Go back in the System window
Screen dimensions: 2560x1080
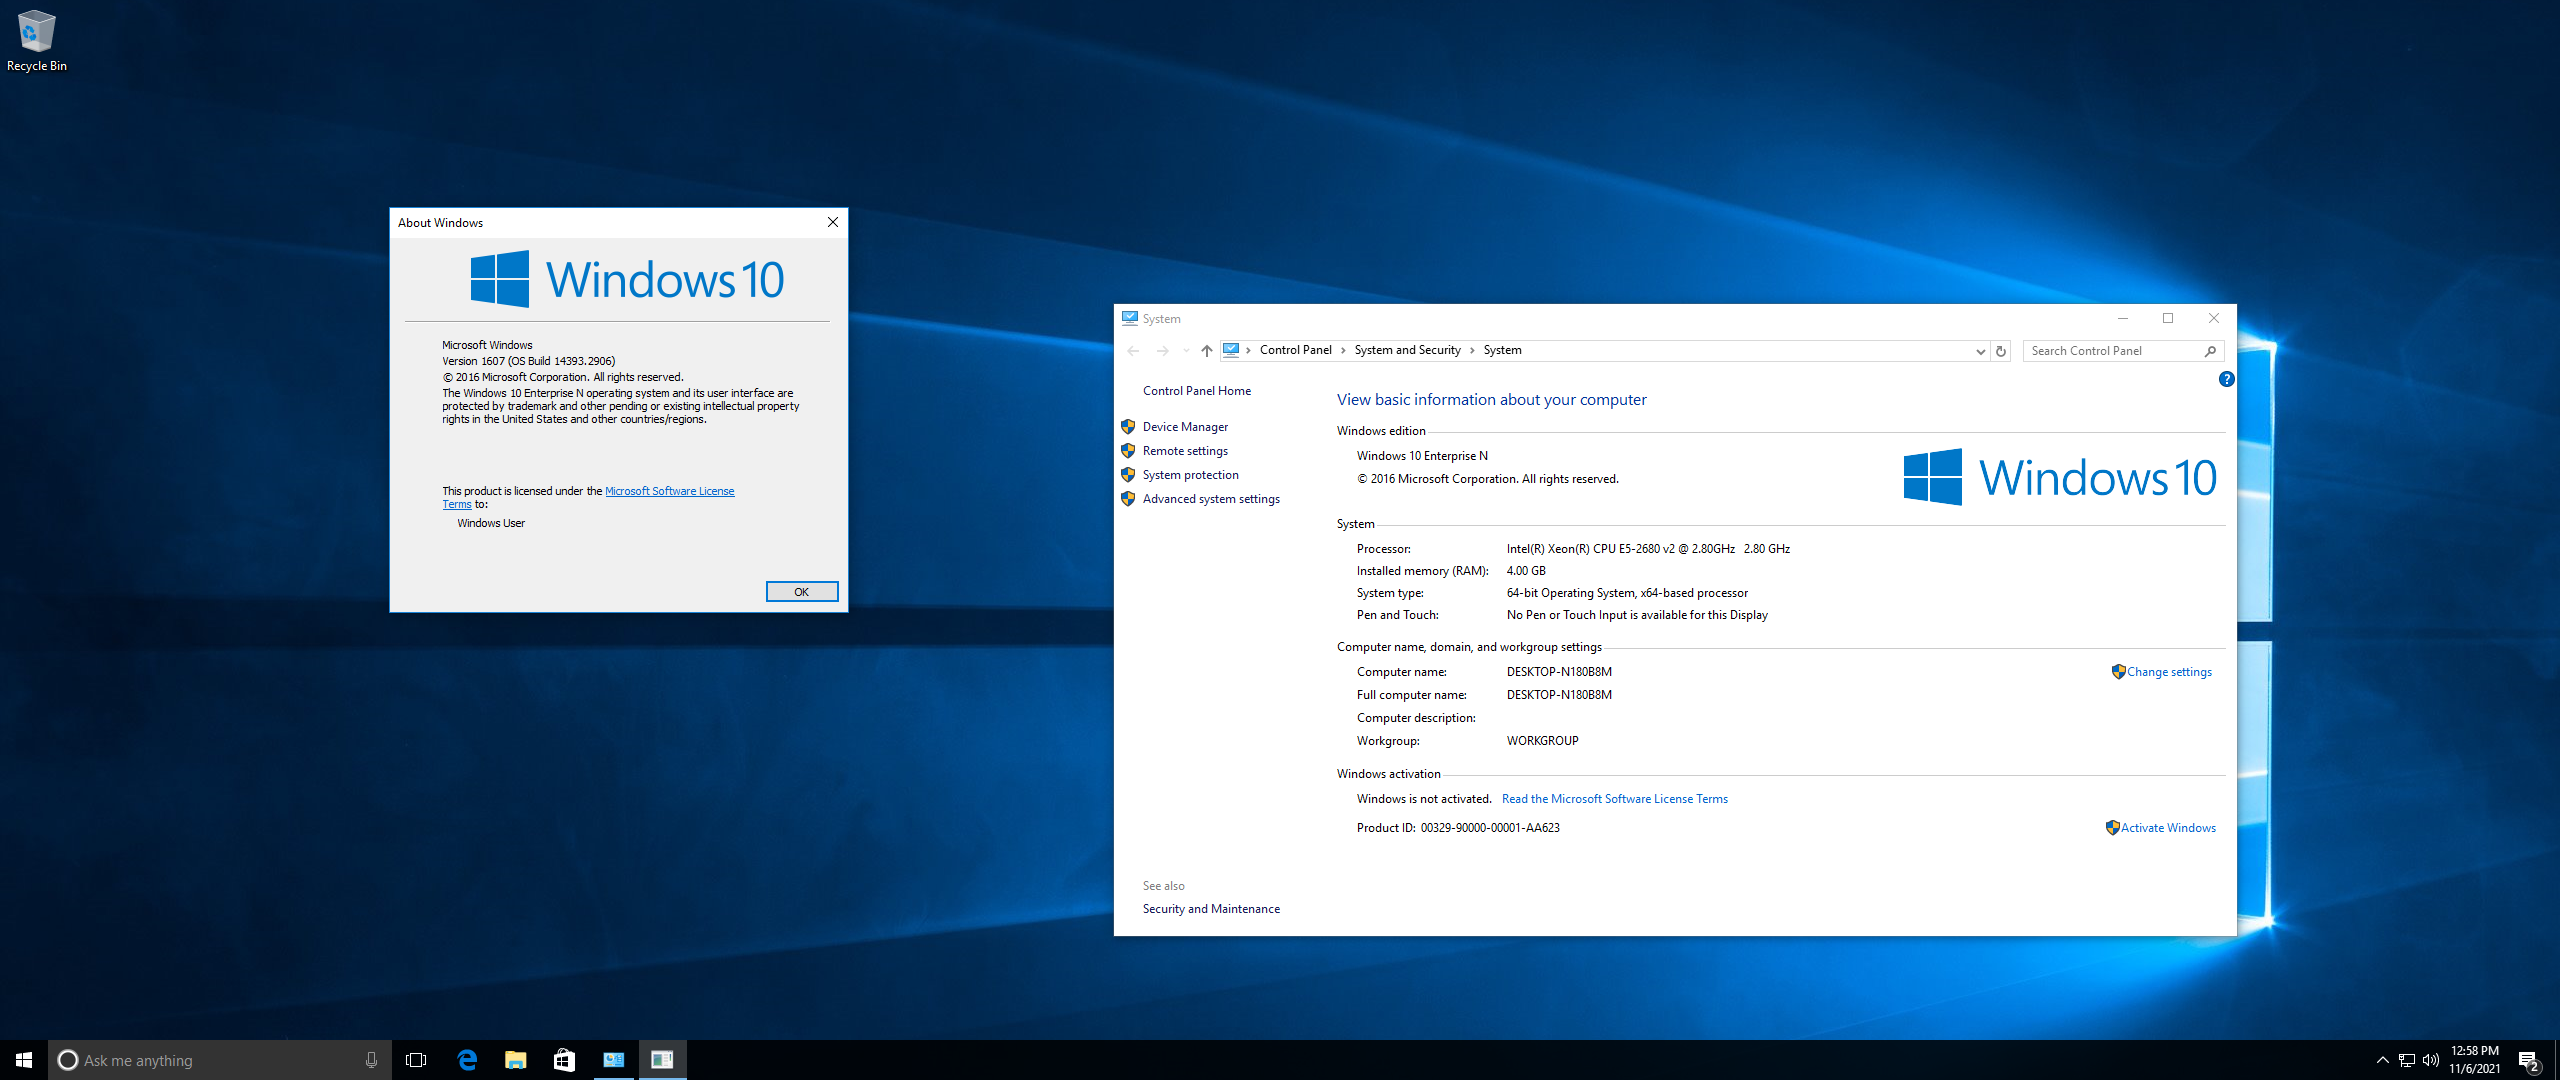1133,350
